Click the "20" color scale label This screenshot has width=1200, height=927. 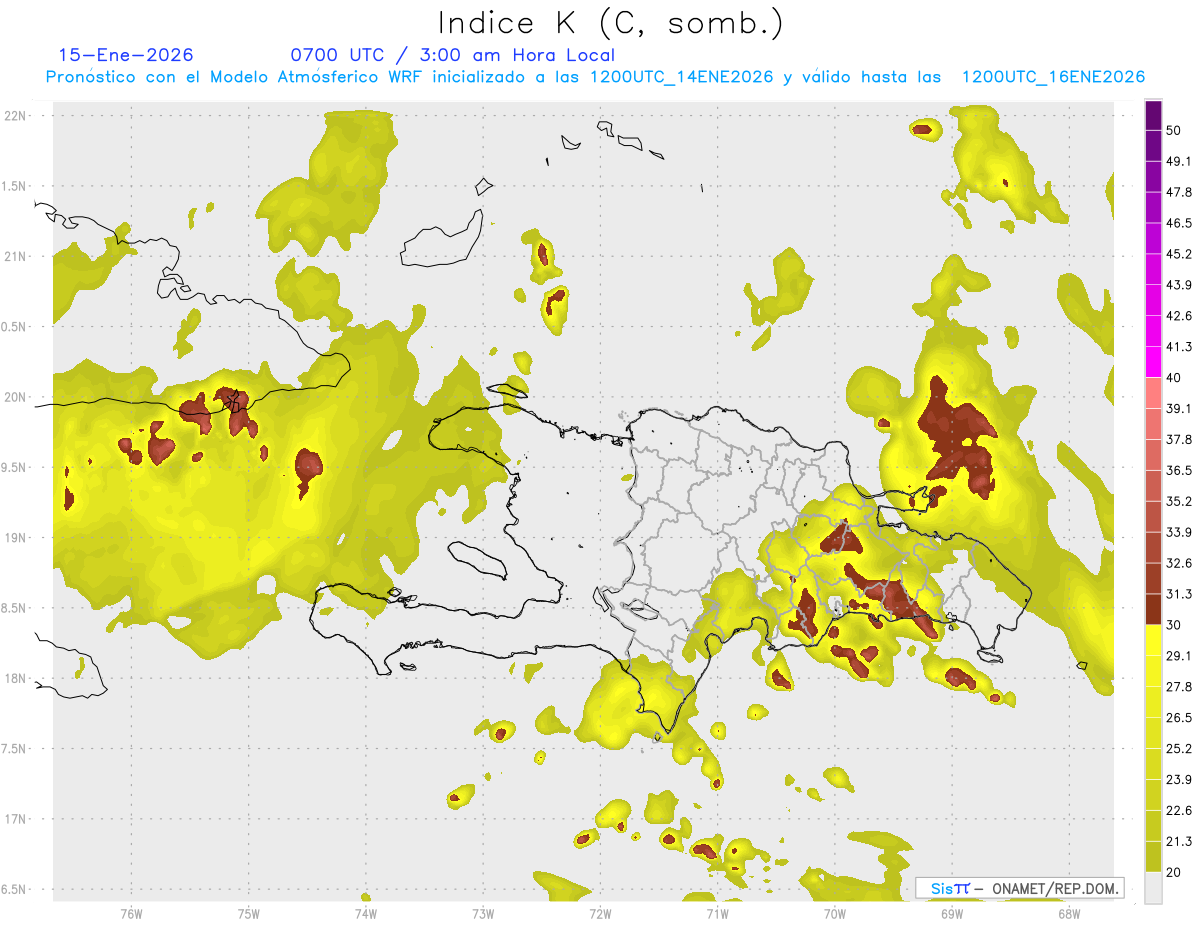[1174, 872]
